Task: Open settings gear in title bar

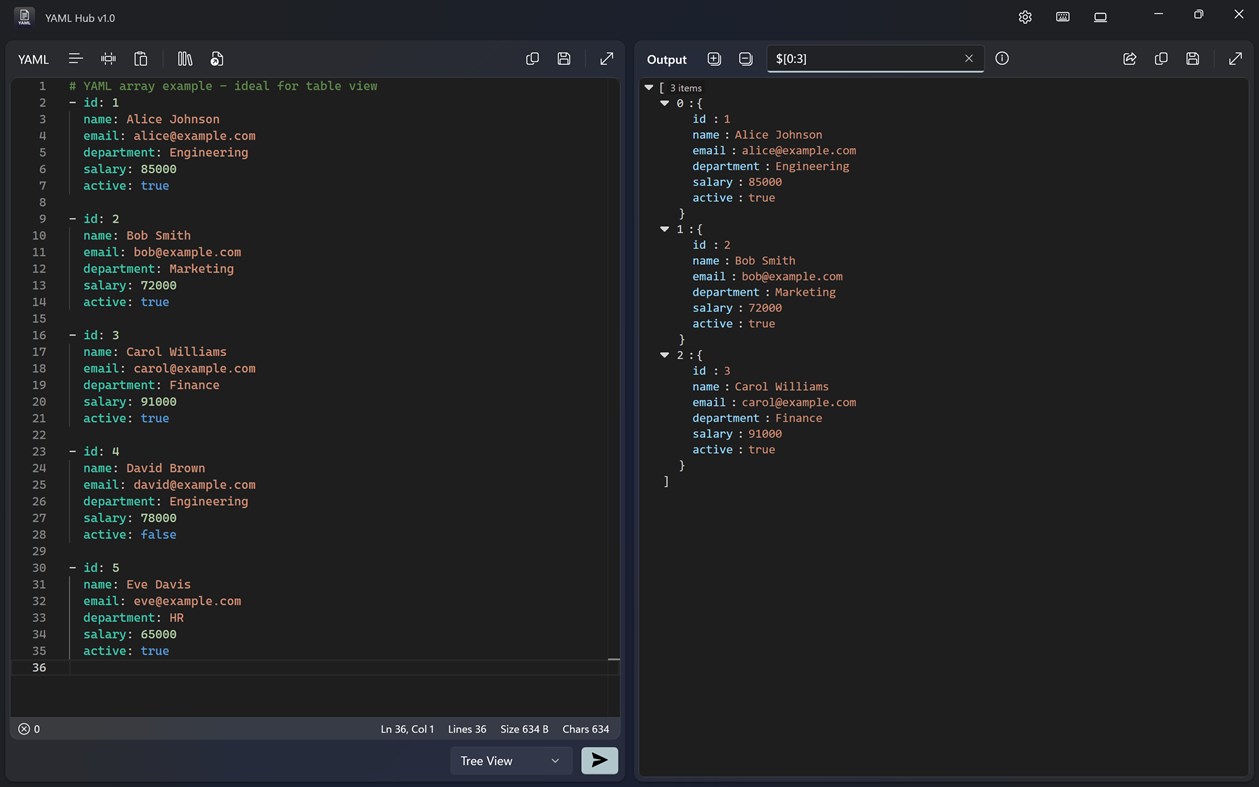Action: (1025, 17)
